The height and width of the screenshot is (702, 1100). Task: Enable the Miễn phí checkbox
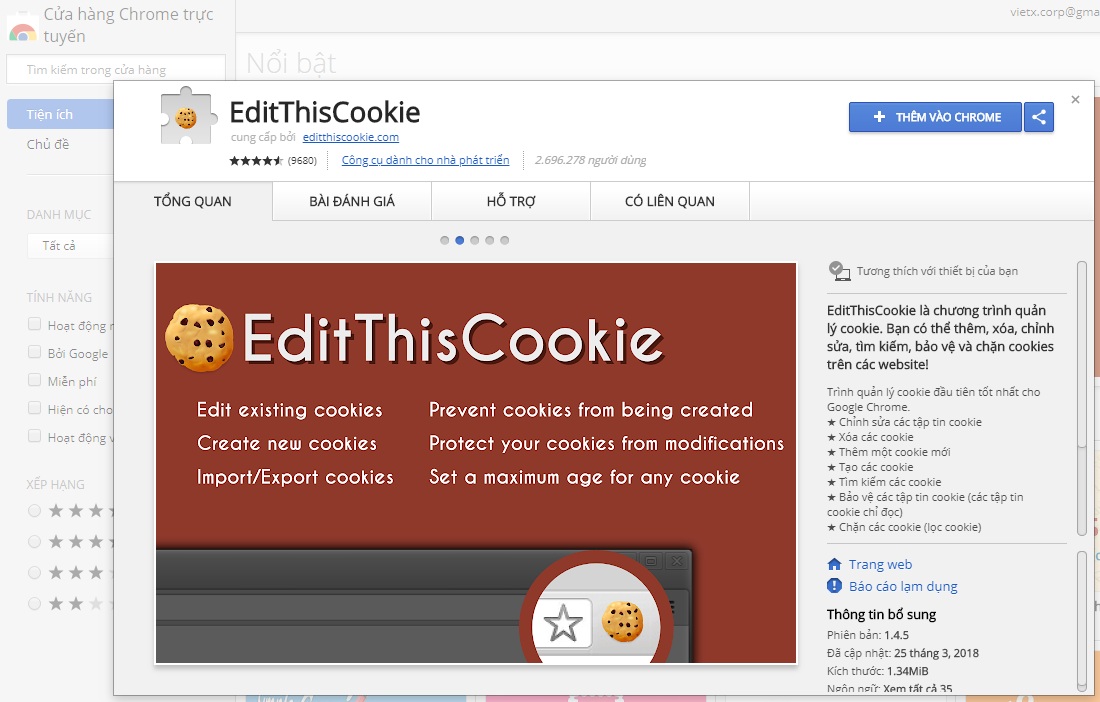tap(34, 380)
